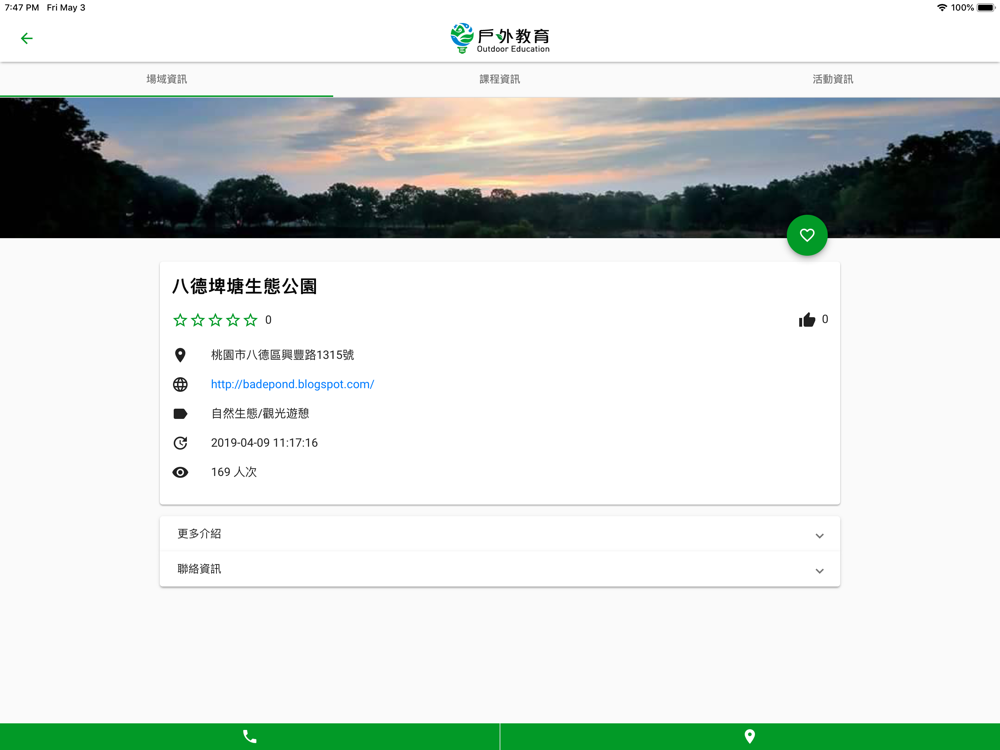This screenshot has width=1000, height=750.
Task: Expand the 聯絡資訊 section
Action: (x=500, y=569)
